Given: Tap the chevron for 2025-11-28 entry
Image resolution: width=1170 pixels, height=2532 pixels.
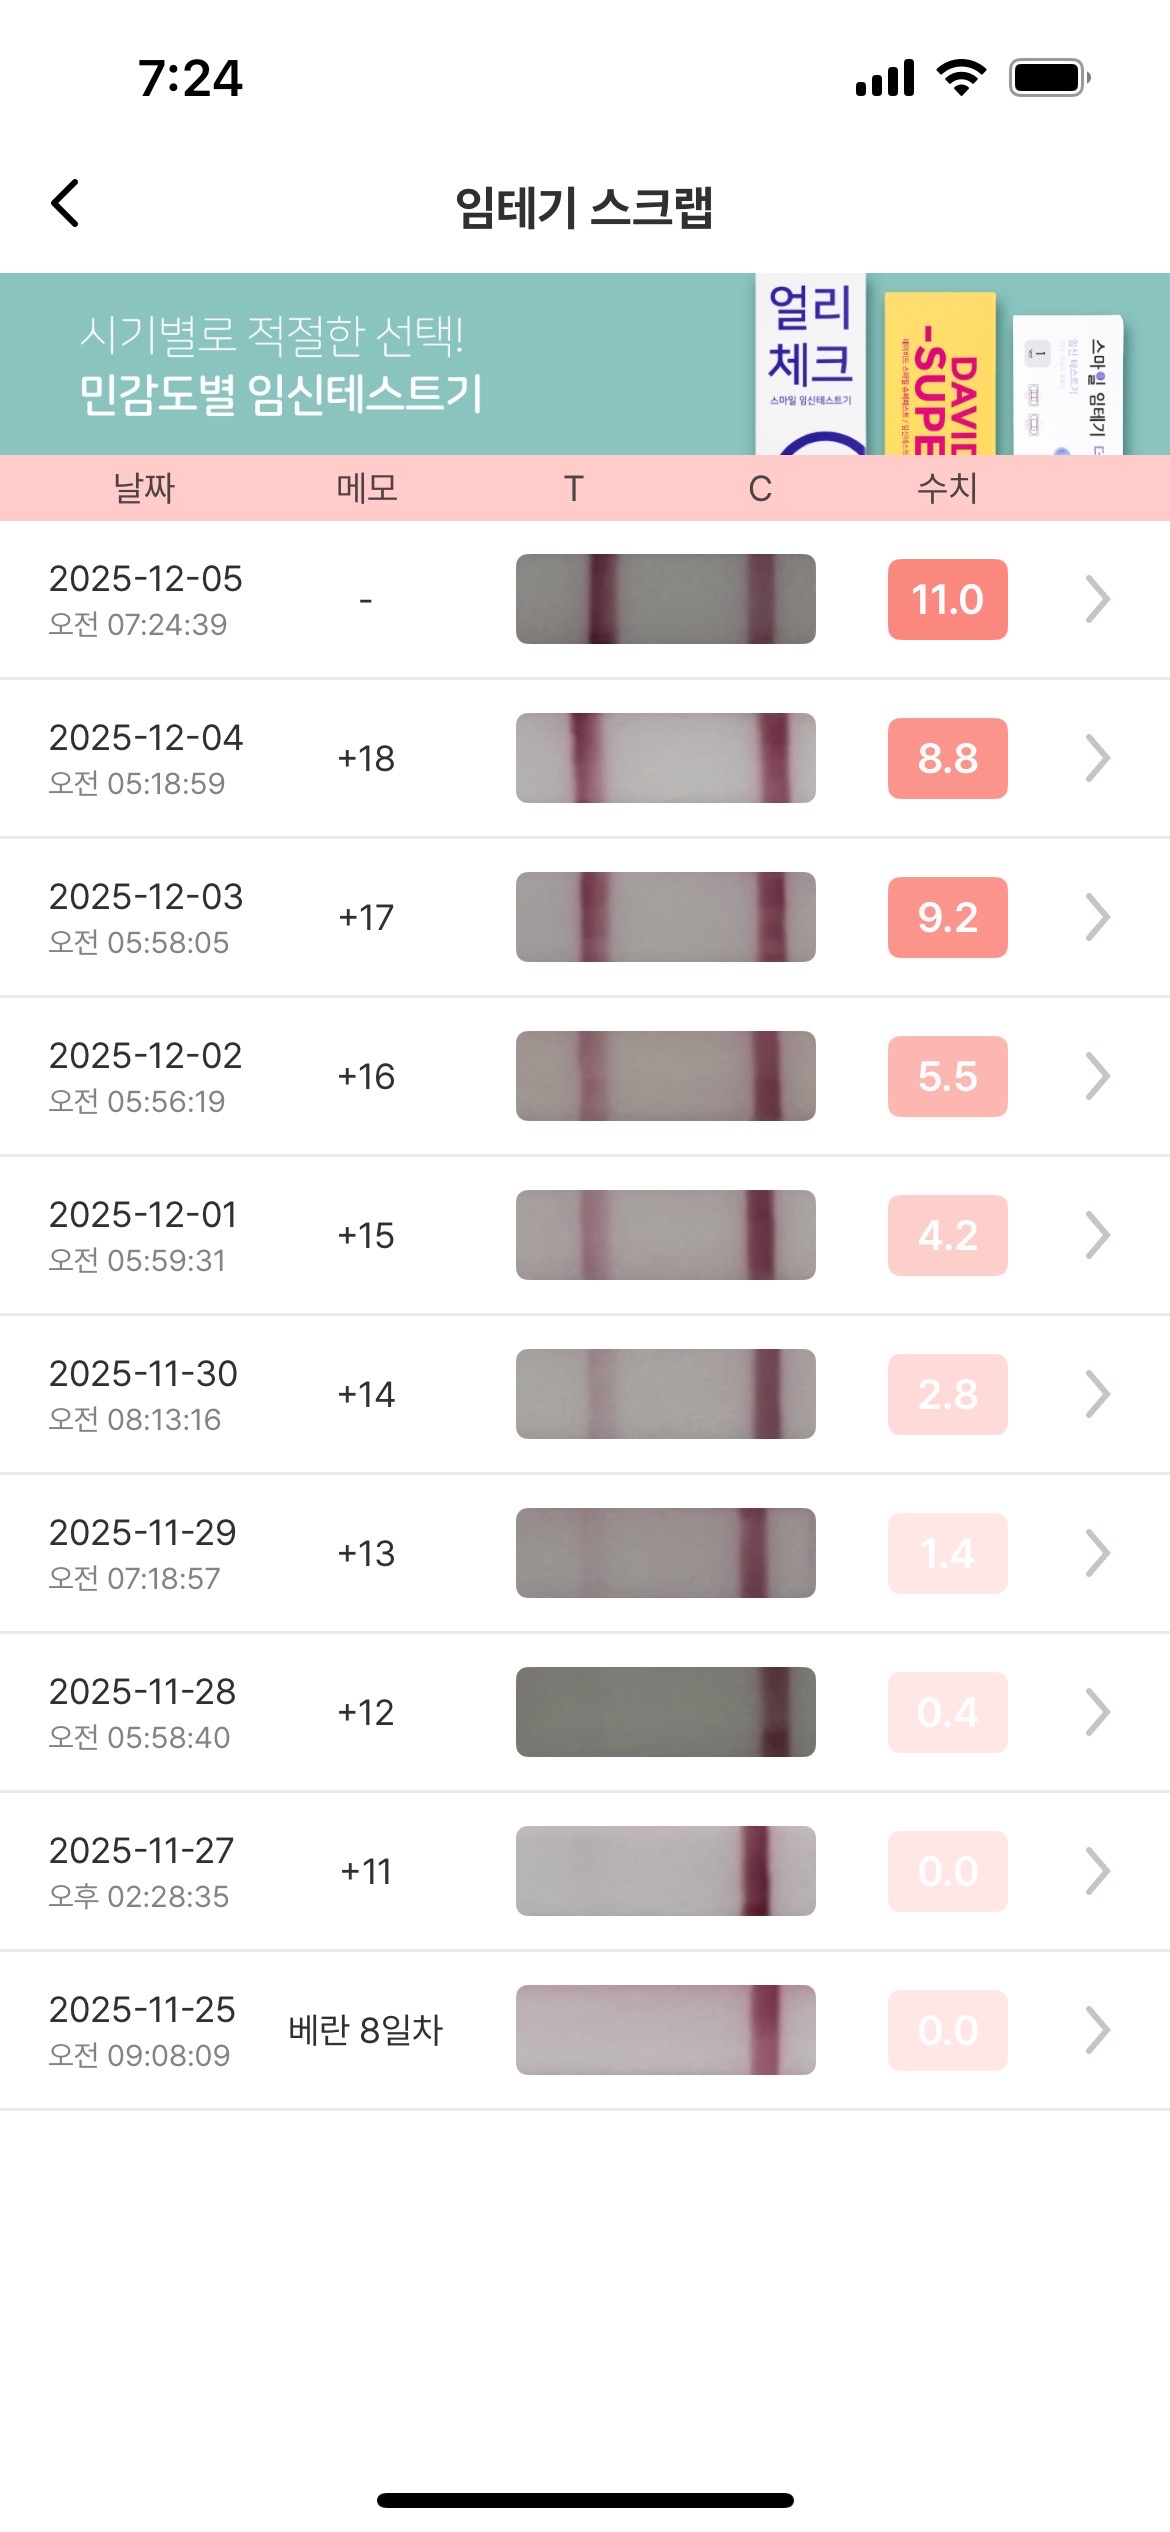Looking at the screenshot, I should [1097, 1713].
